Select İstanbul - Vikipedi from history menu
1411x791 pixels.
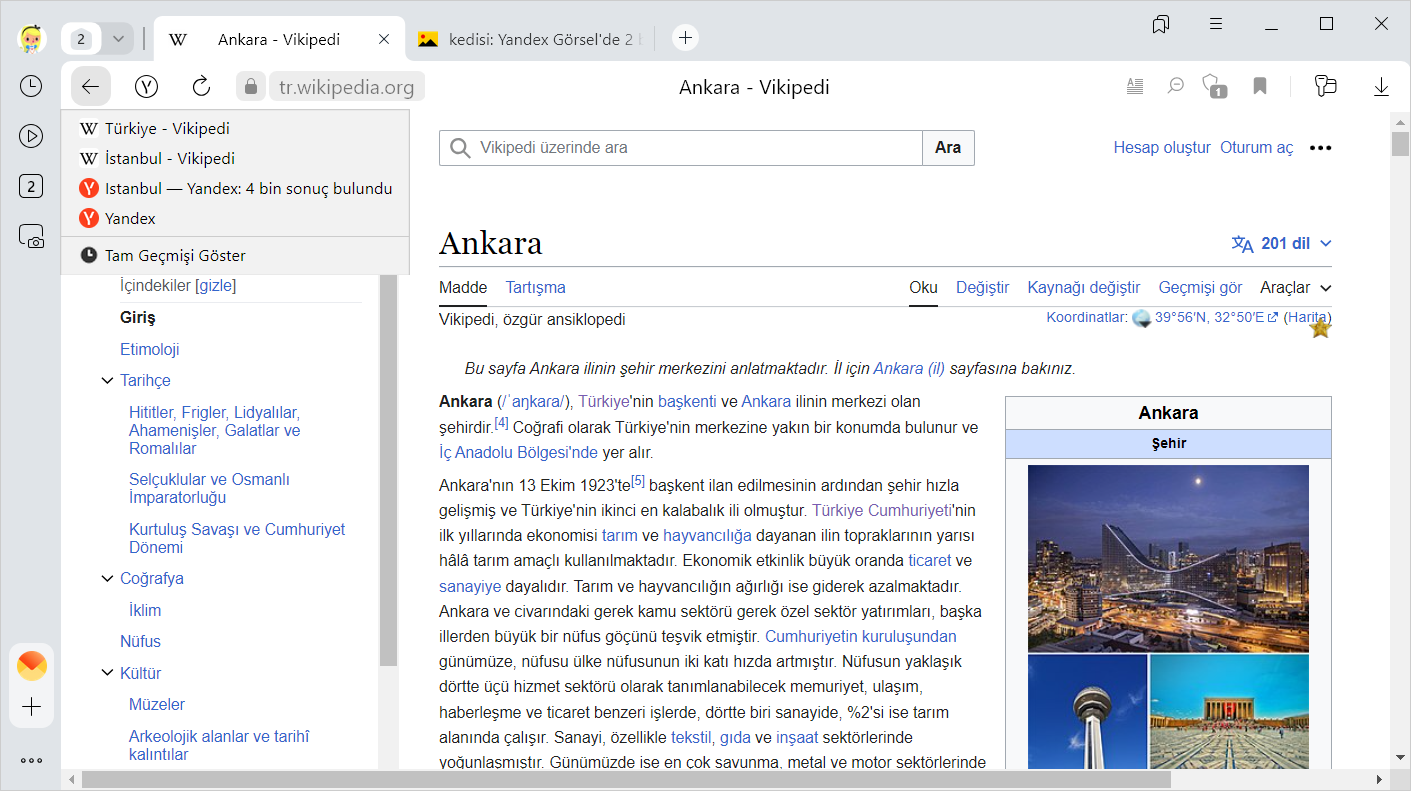point(170,158)
